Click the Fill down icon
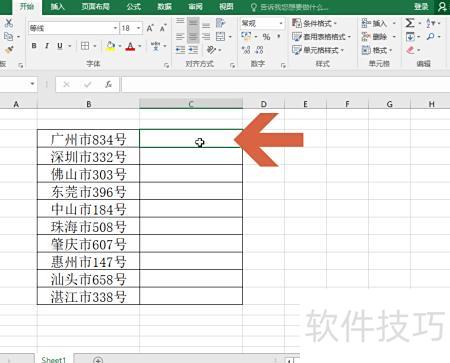Image resolution: width=450 pixels, height=363 pixels. pos(410,37)
